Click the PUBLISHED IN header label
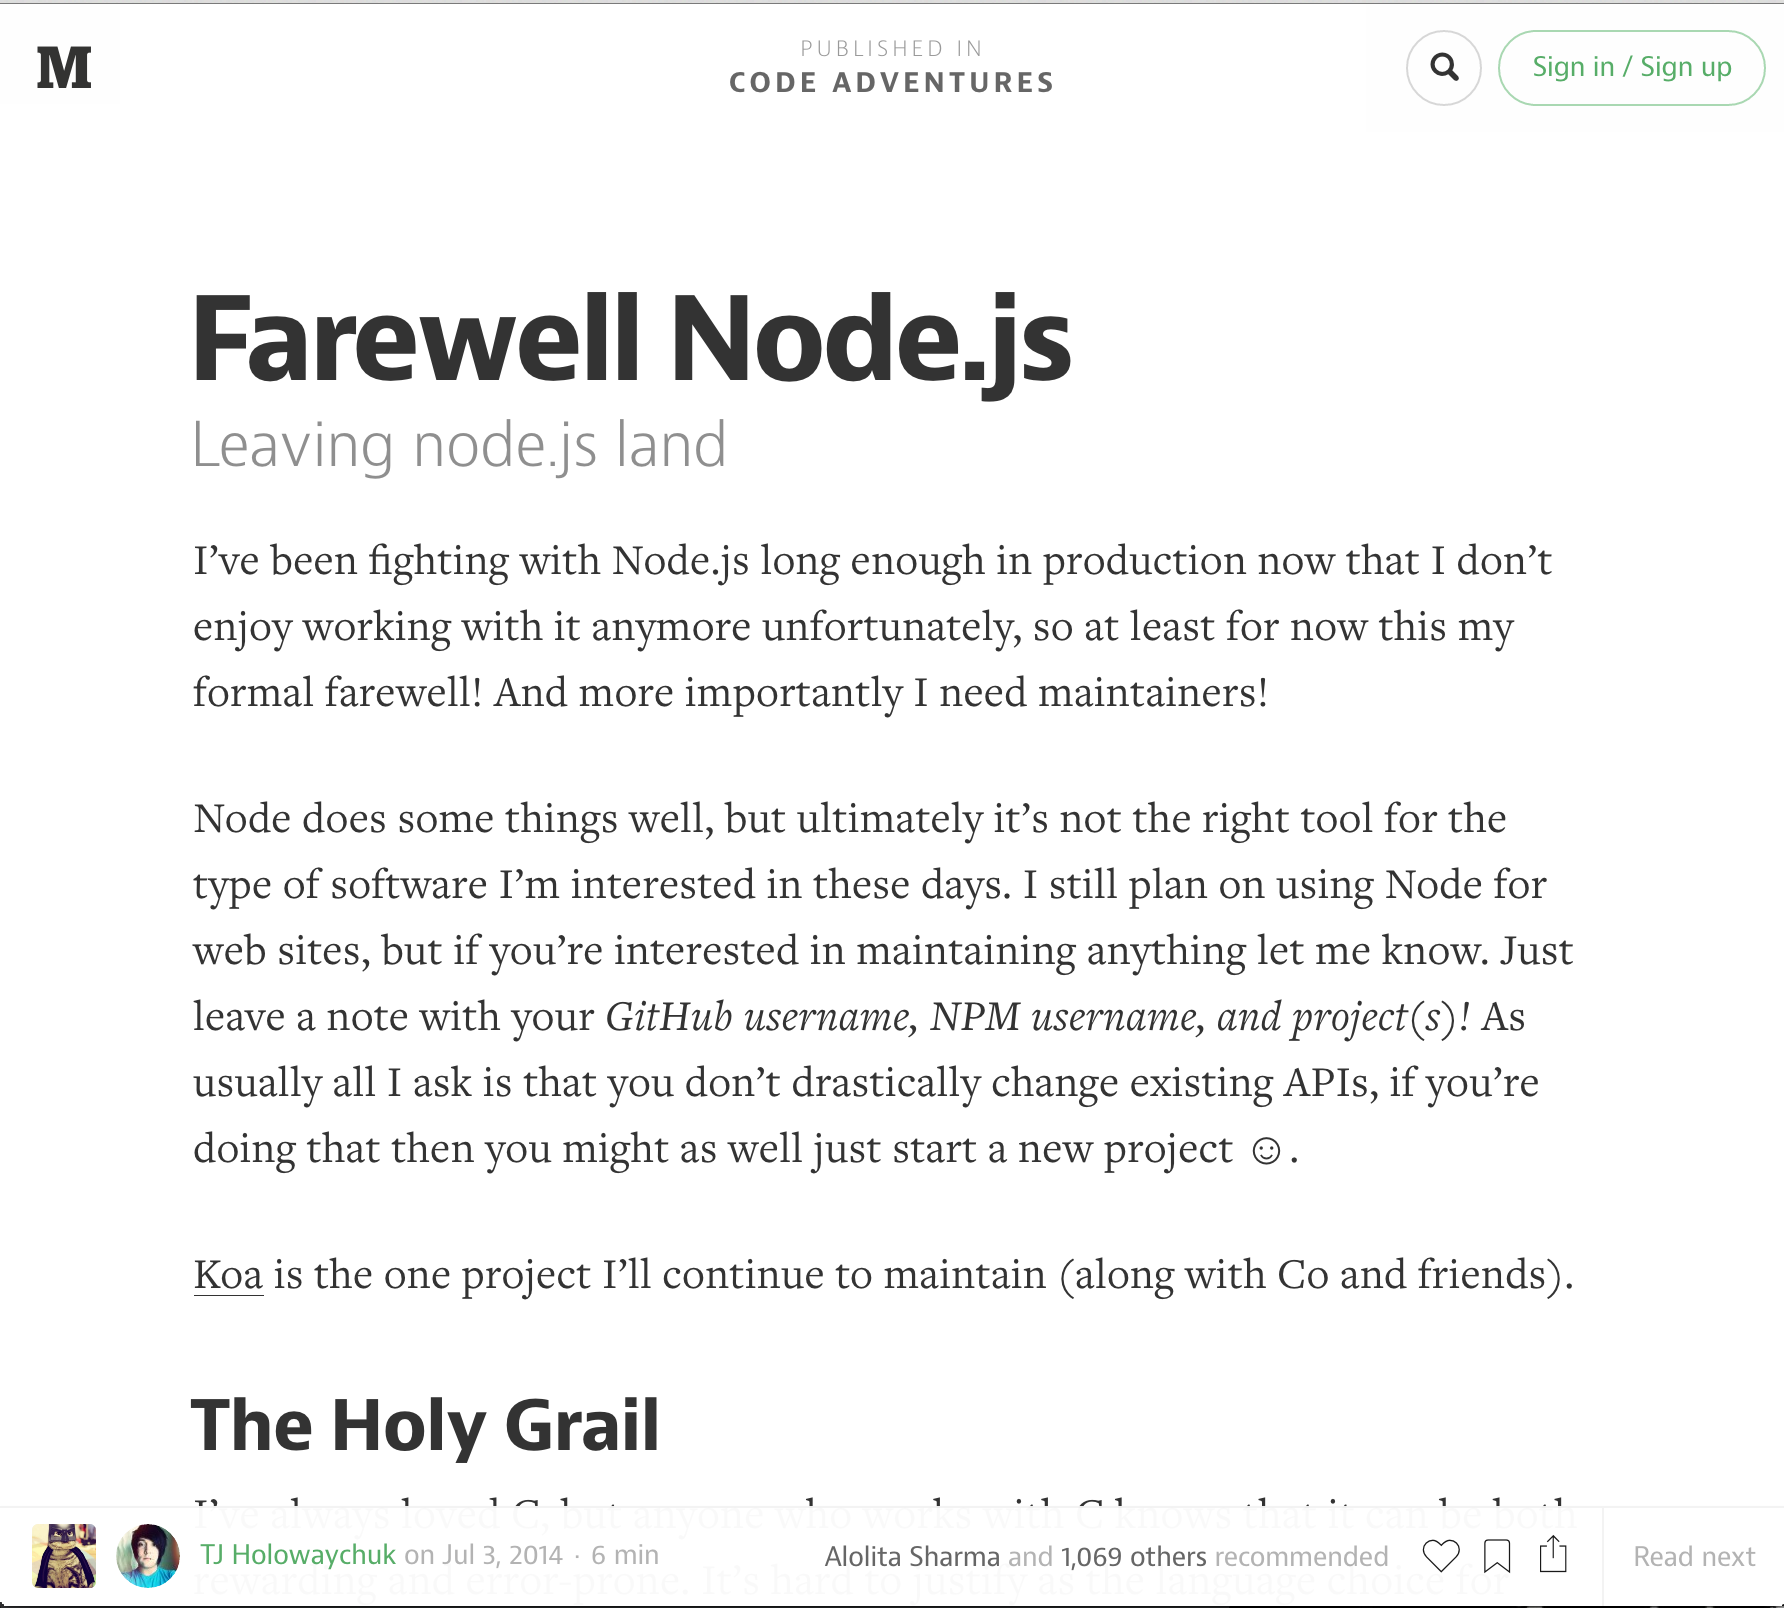This screenshot has height=1608, width=1784. click(891, 48)
